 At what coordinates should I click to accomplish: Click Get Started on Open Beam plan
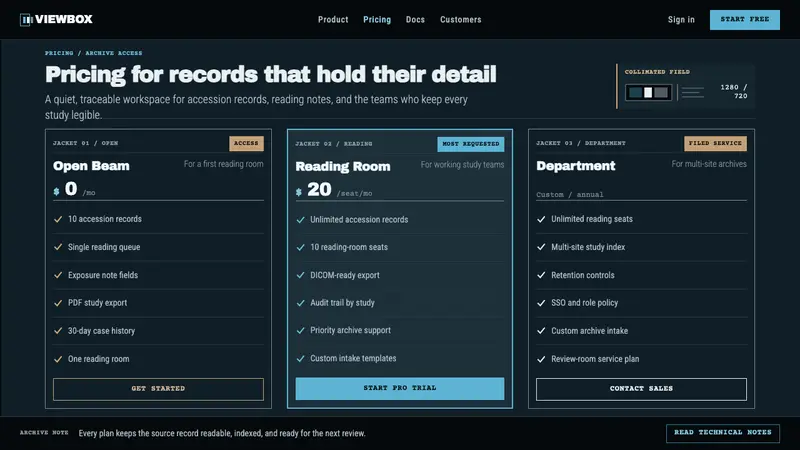tap(158, 389)
